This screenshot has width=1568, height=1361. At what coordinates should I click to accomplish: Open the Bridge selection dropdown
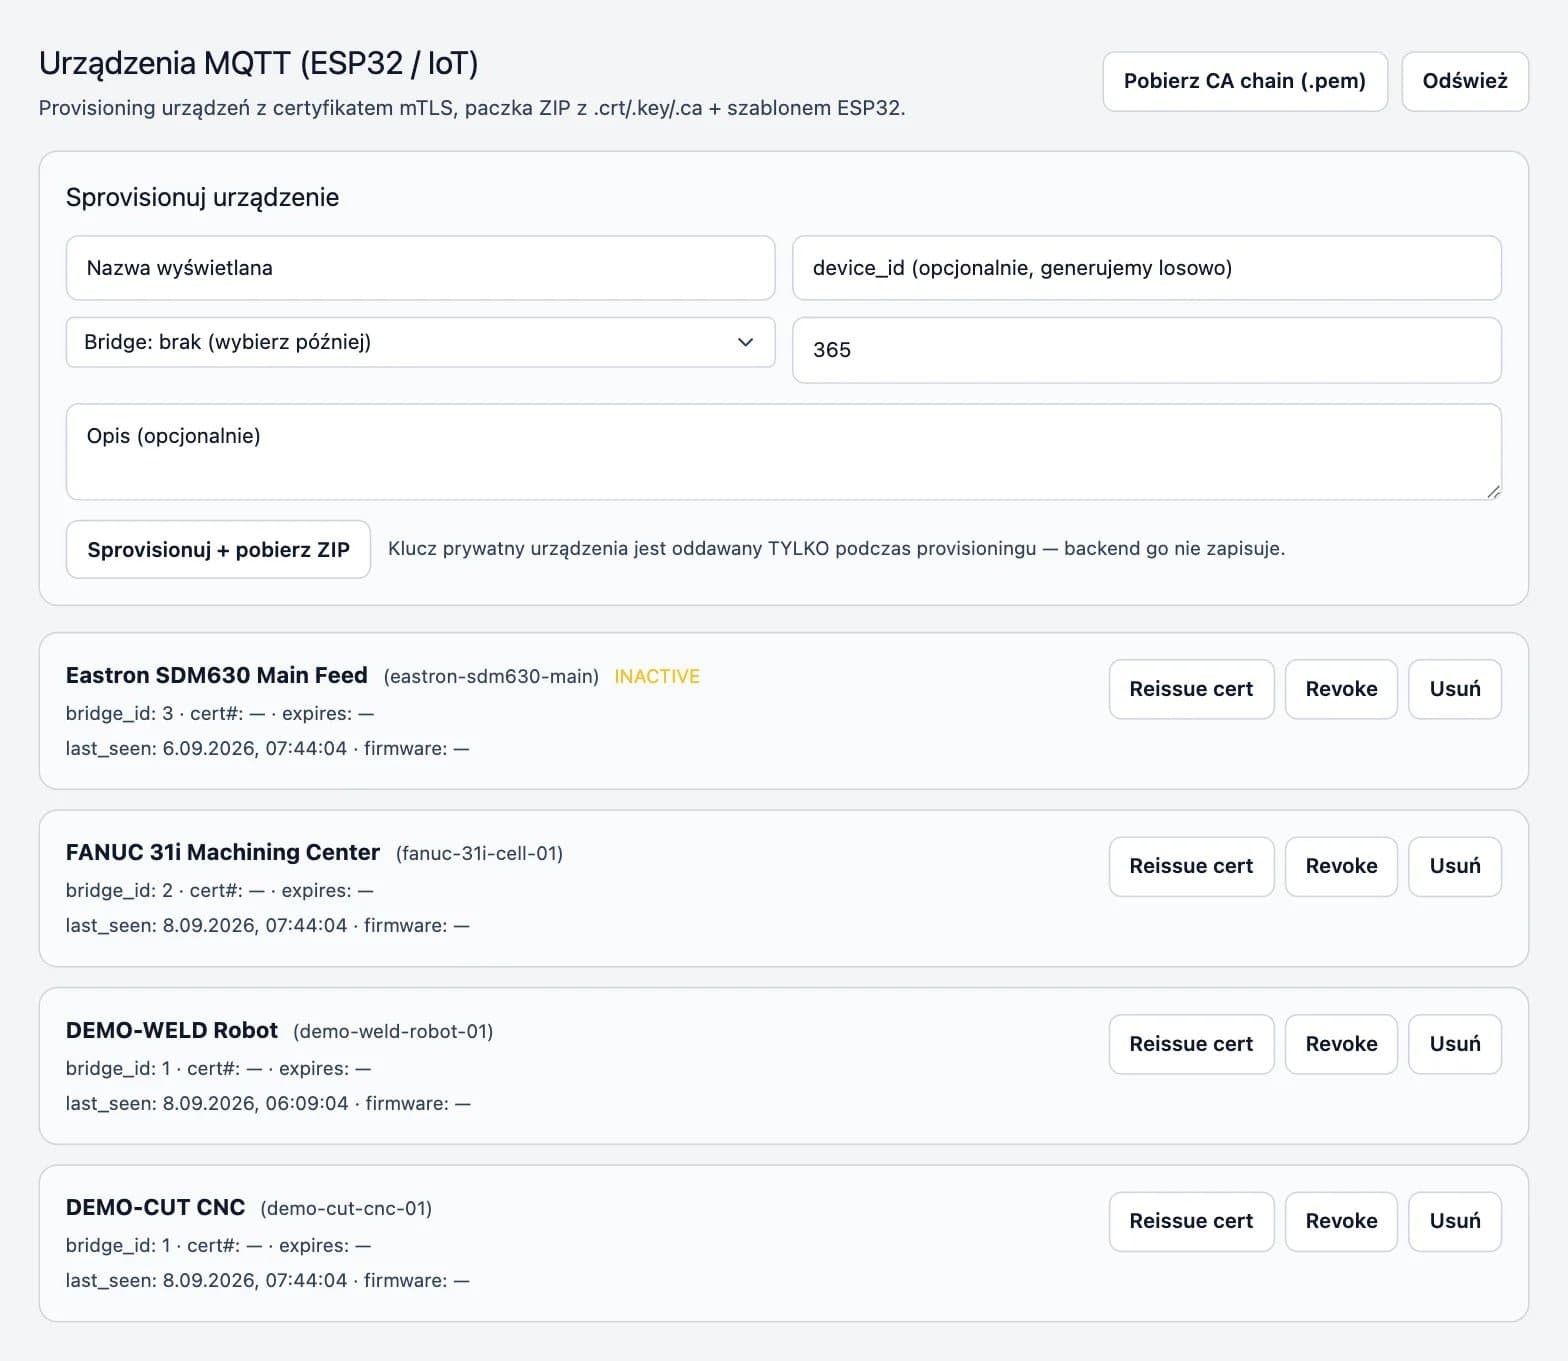click(x=420, y=342)
